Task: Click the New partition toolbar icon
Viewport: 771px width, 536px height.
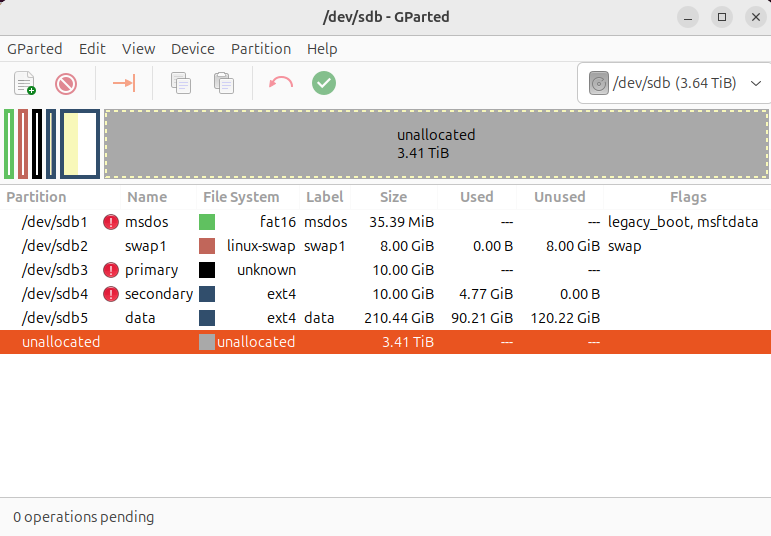Action: coord(25,83)
